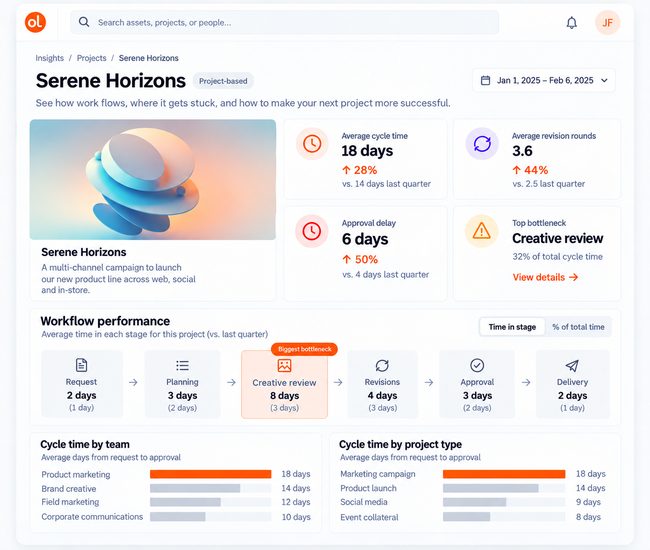
Task: Click the Project-based tag
Action: [223, 81]
